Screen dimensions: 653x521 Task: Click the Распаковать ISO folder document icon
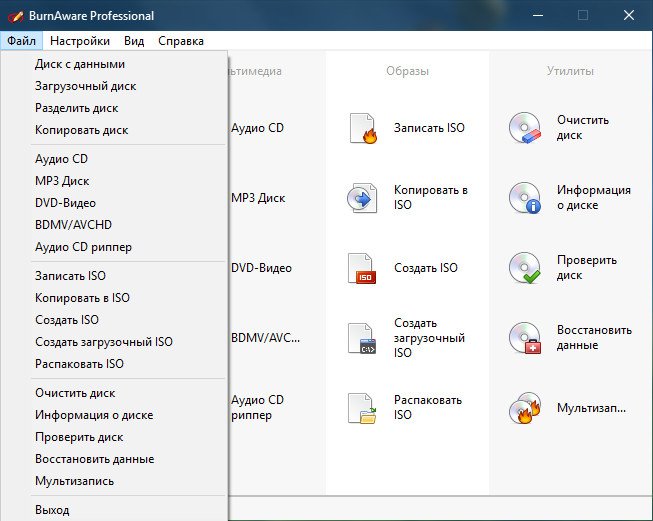[362, 409]
